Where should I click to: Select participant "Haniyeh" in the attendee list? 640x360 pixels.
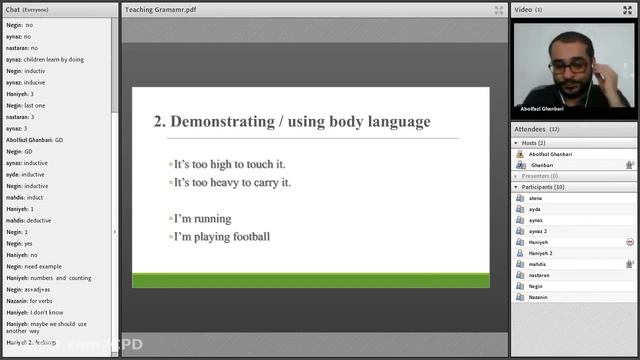pos(574,242)
